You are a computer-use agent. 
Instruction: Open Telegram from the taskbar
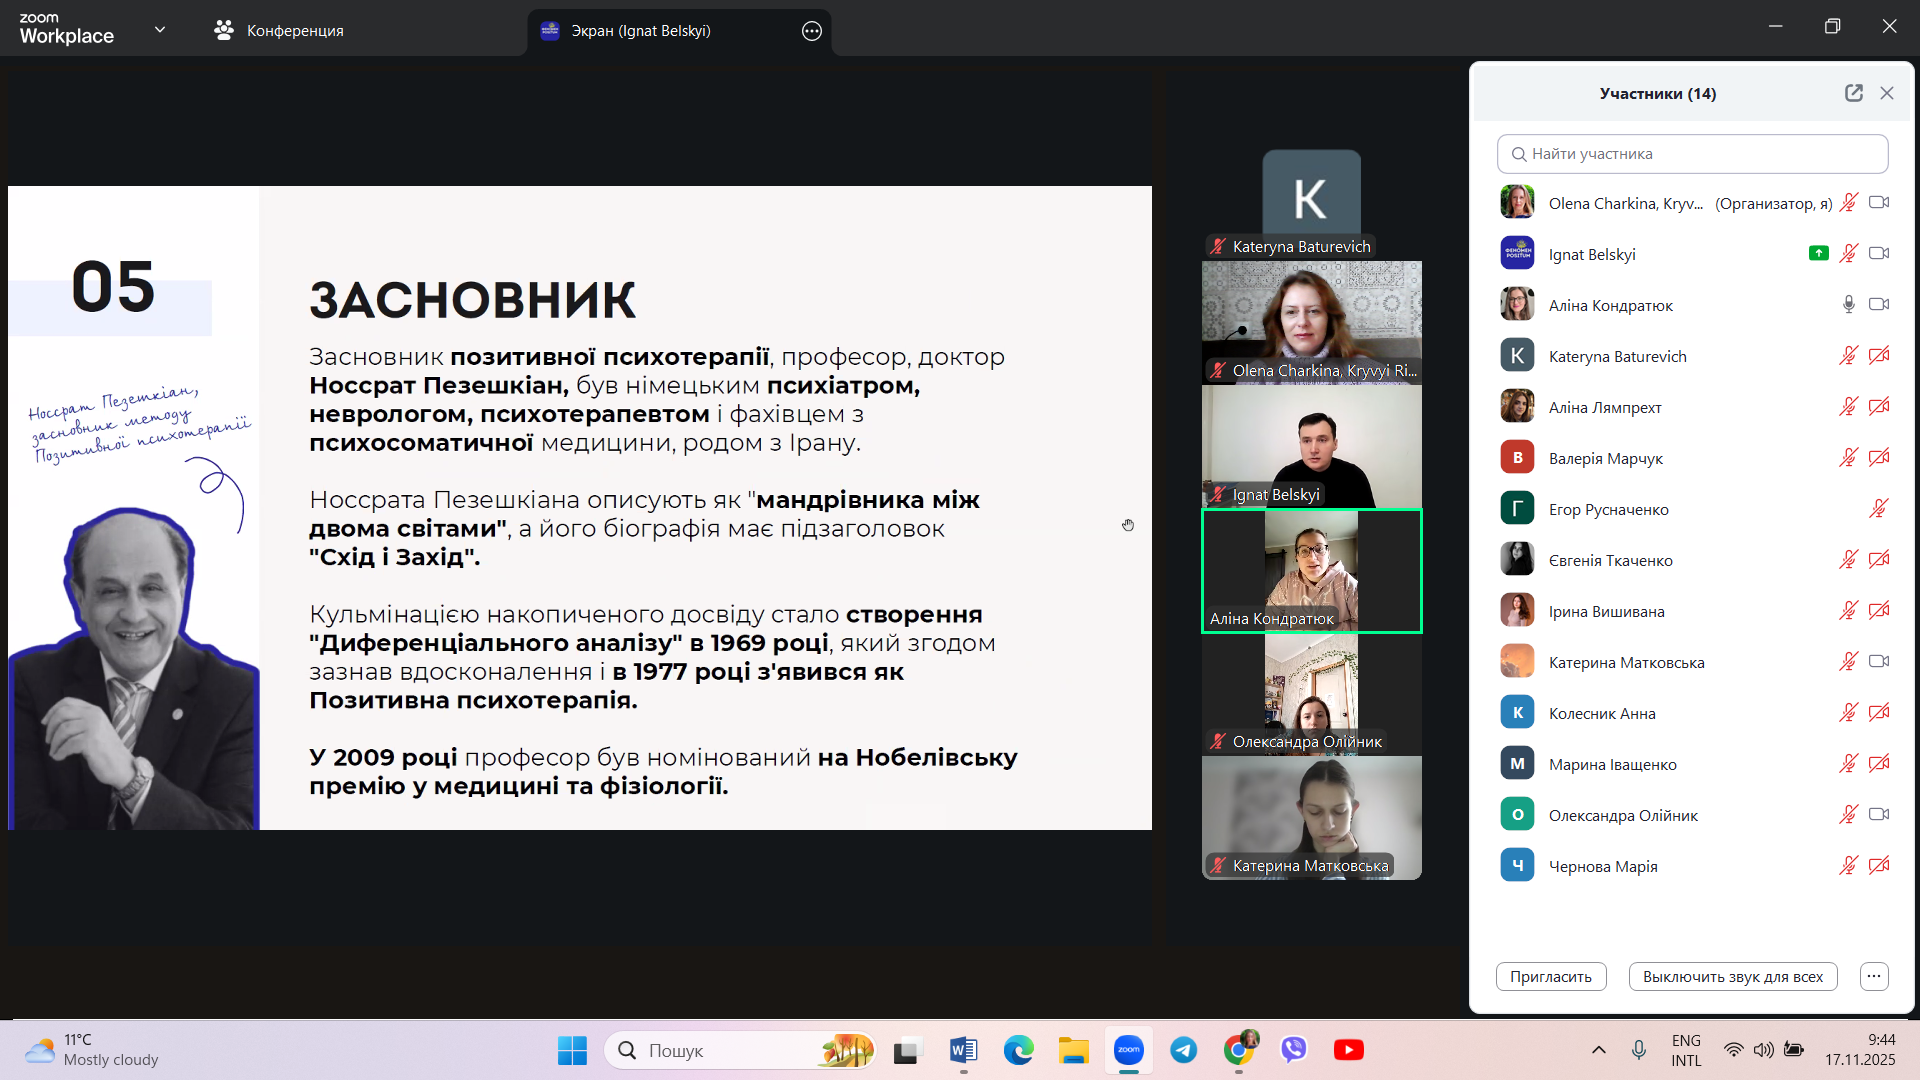1184,1050
